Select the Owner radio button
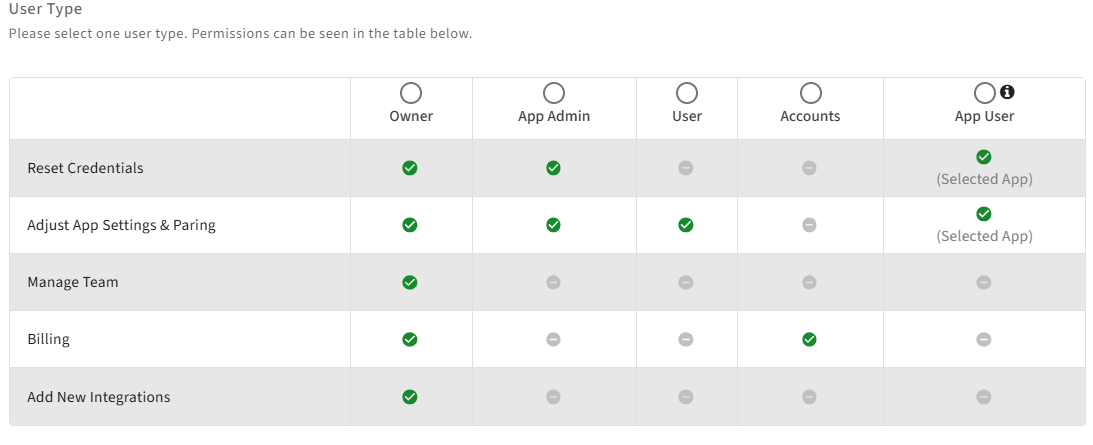The image size is (1093, 445). (x=410, y=93)
